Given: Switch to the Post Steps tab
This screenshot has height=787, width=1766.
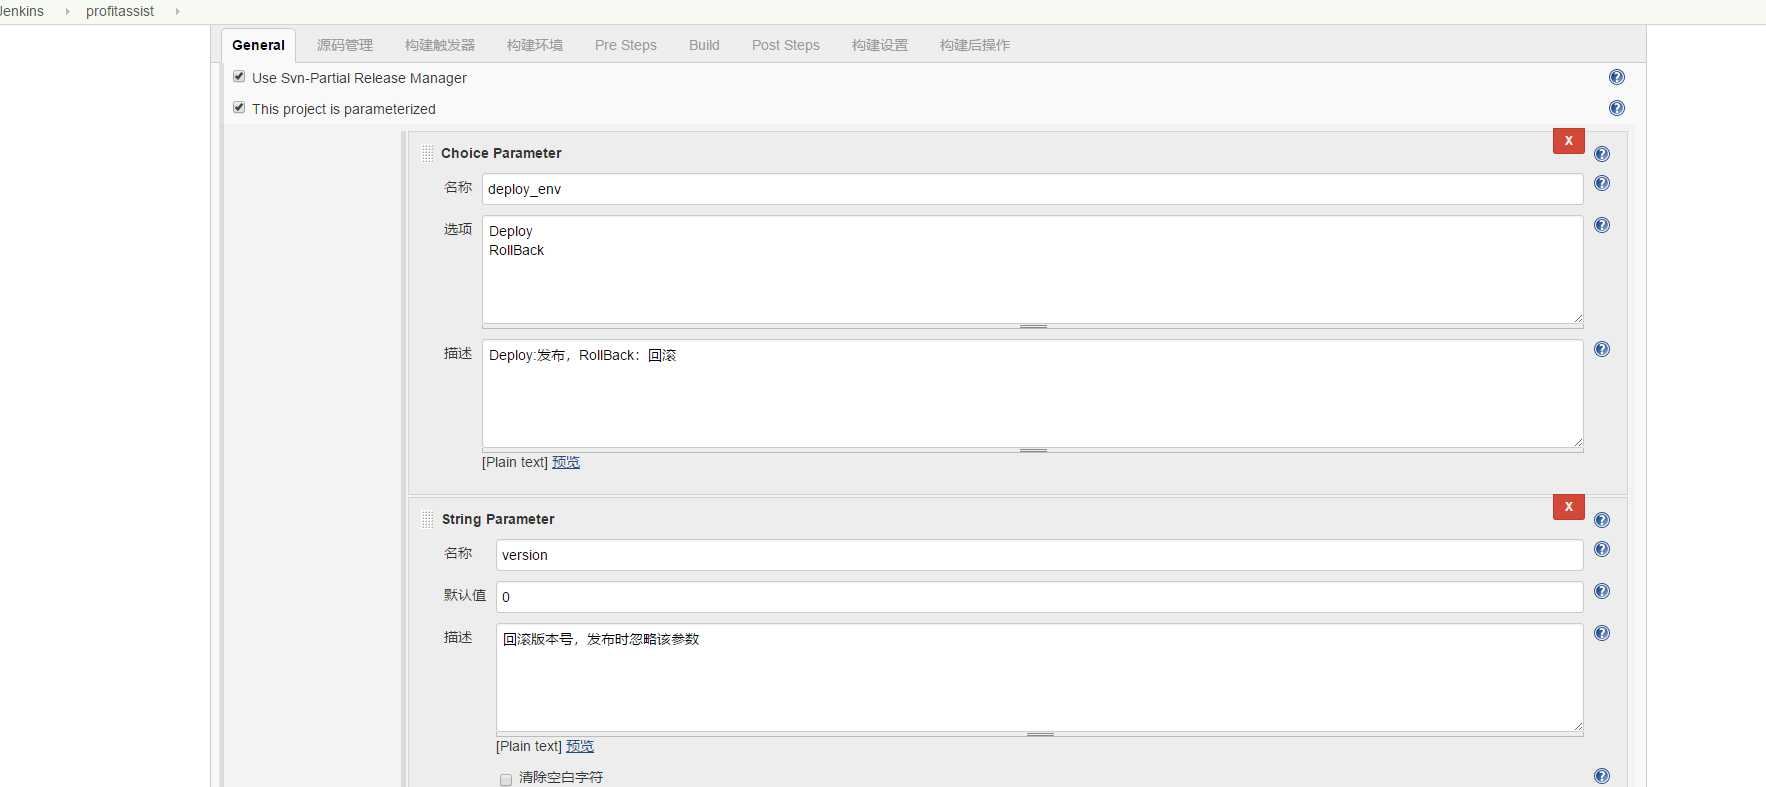Looking at the screenshot, I should pos(786,45).
